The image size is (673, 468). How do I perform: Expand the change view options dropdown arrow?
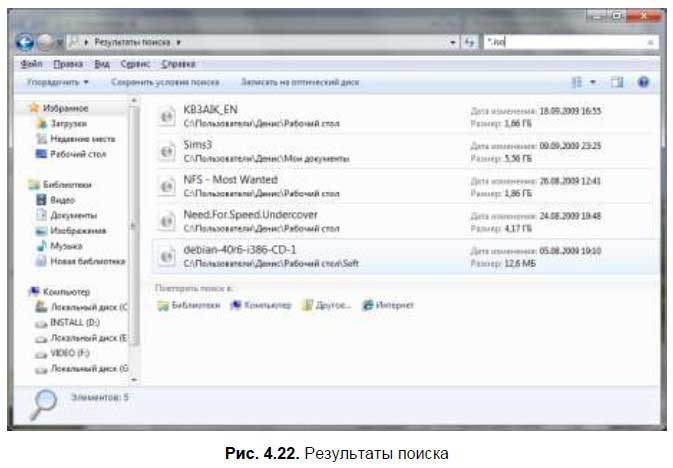tap(592, 82)
